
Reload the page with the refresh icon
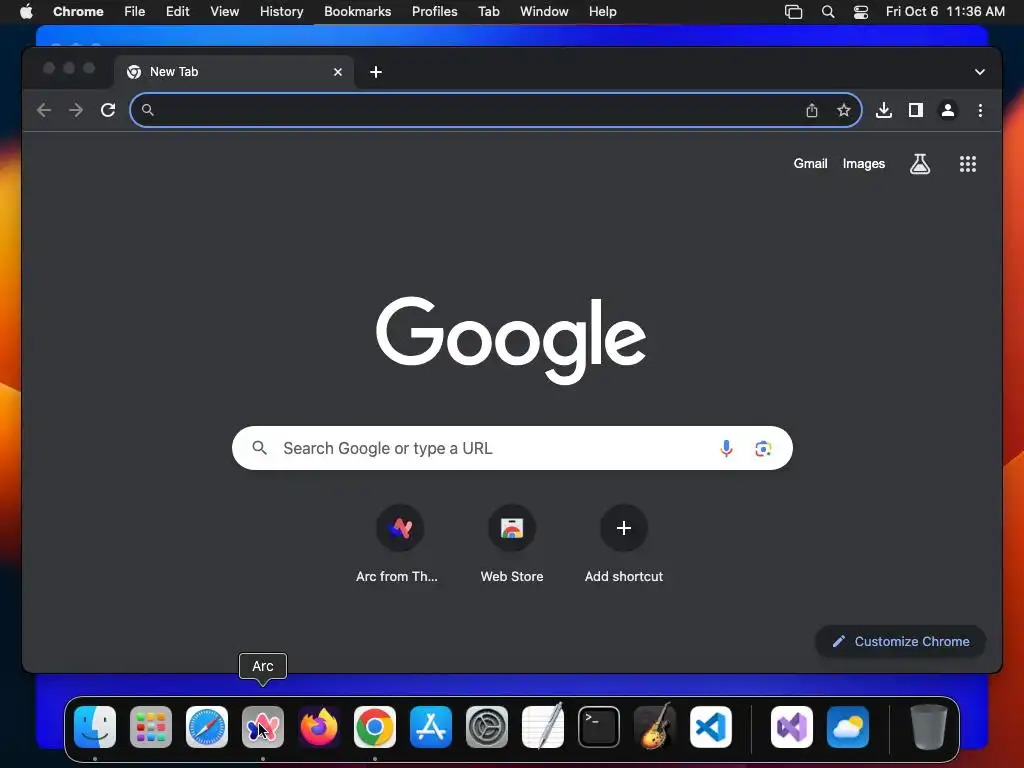(x=108, y=110)
